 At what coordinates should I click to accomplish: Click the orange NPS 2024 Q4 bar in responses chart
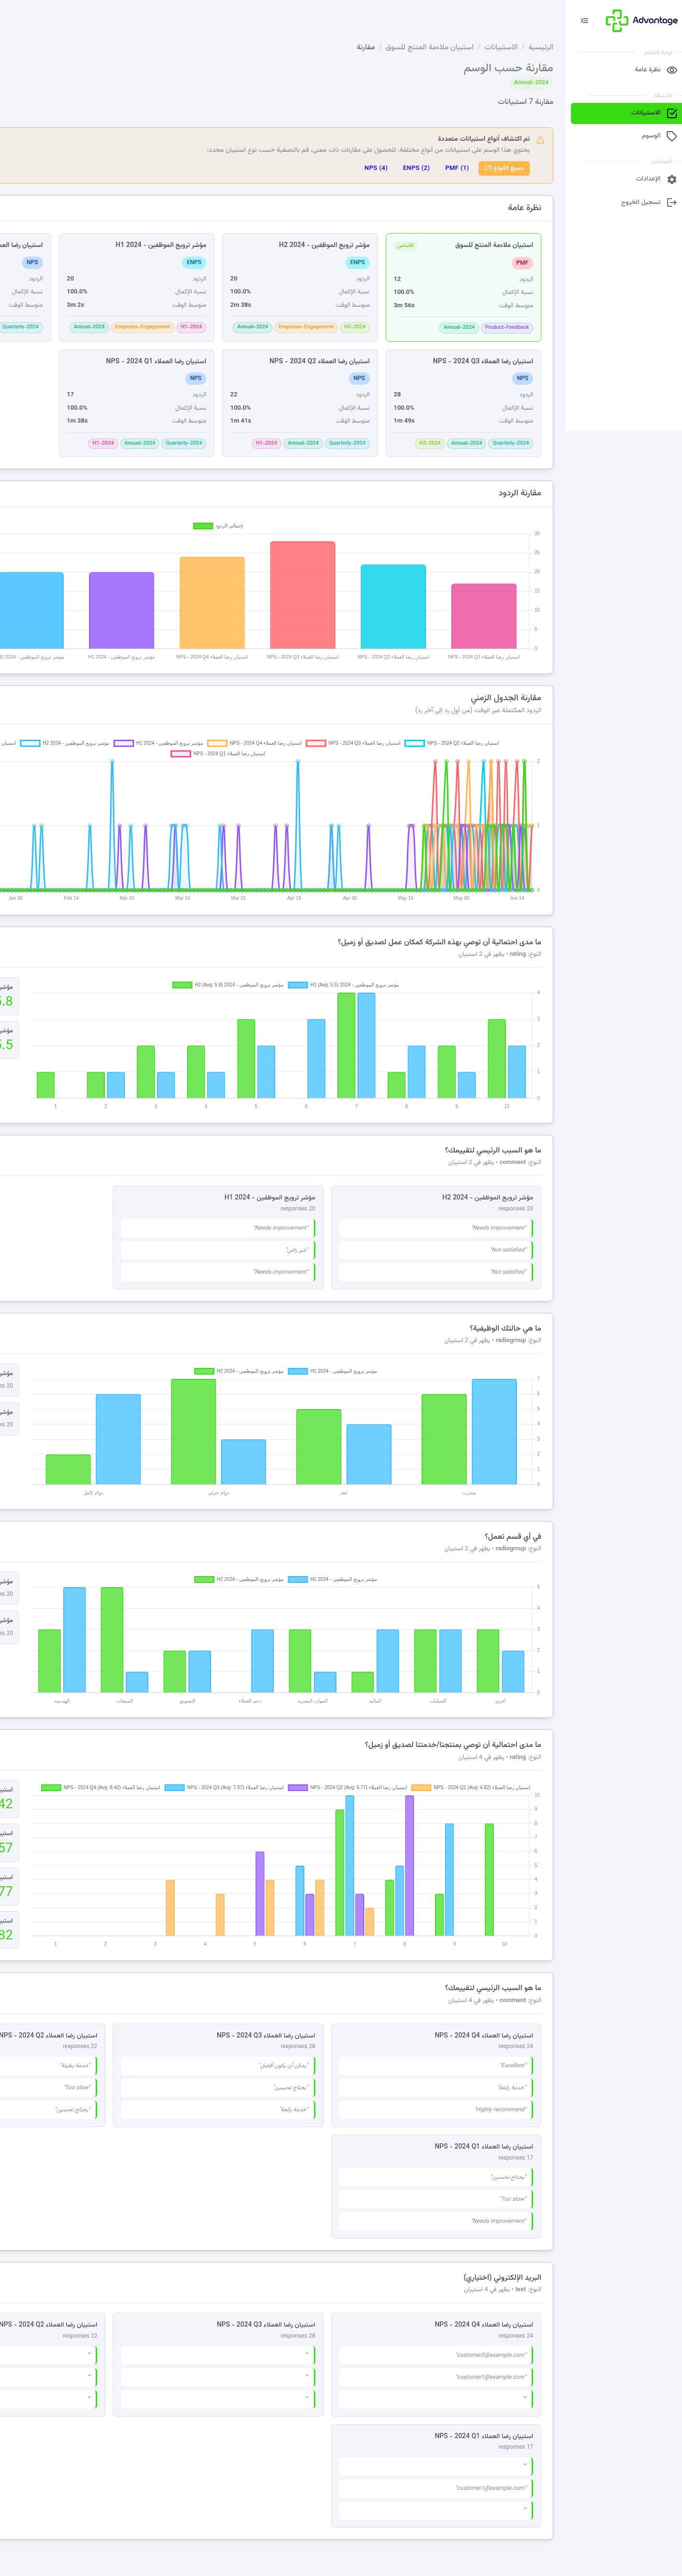pyautogui.click(x=212, y=603)
